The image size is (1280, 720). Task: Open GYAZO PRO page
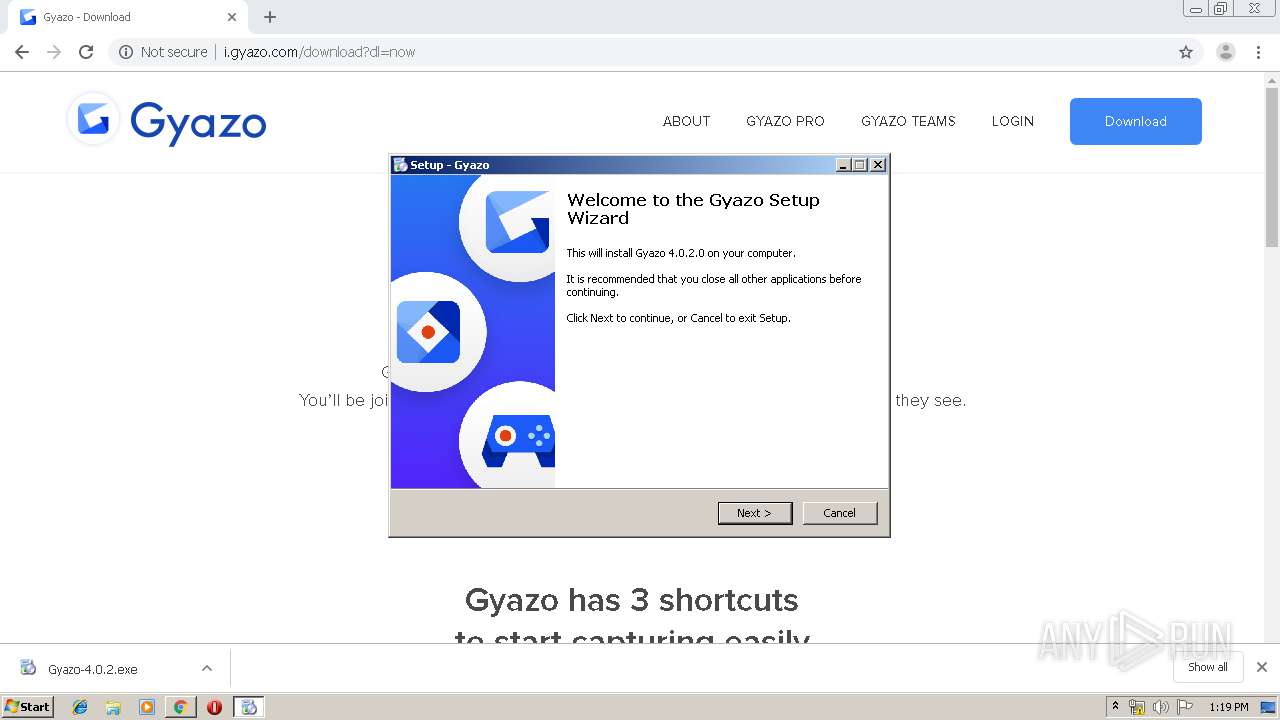click(785, 121)
